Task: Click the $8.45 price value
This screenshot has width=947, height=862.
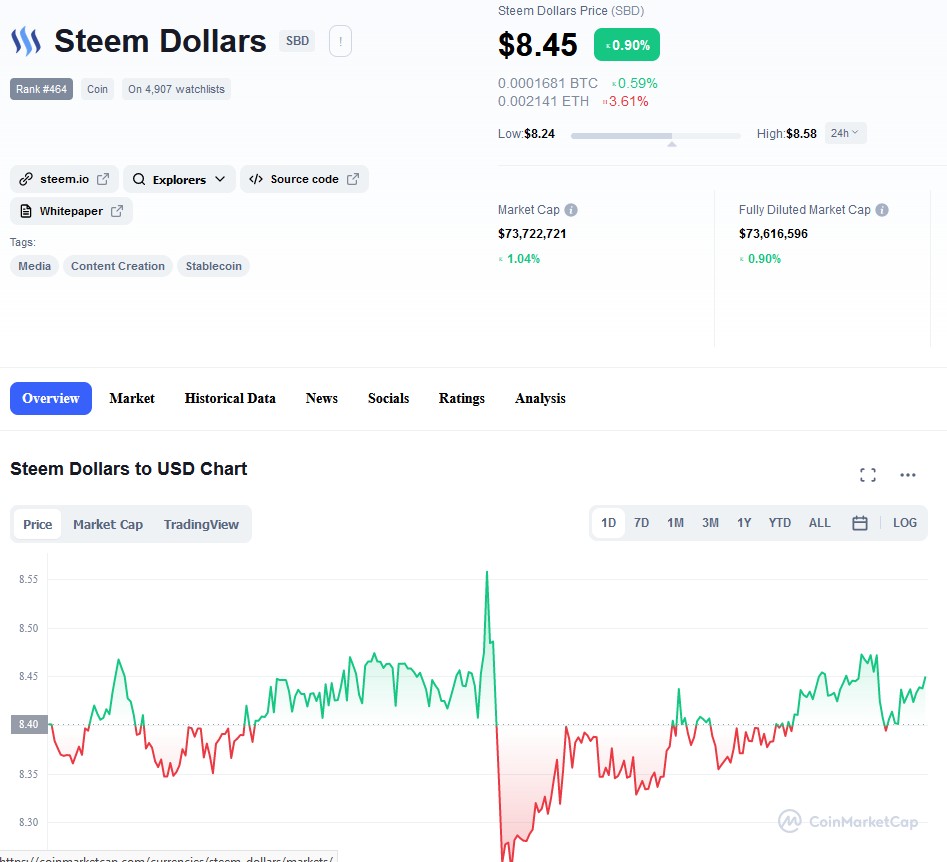Action: coord(538,45)
